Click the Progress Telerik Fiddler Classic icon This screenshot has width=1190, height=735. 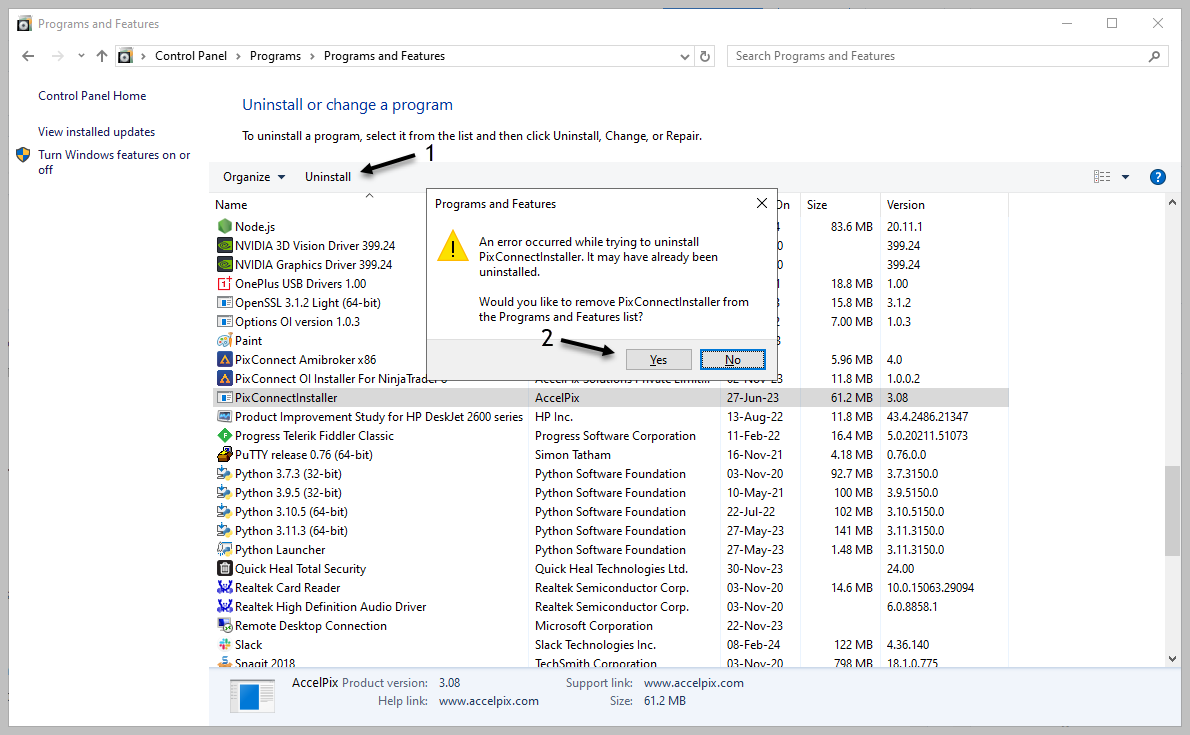coord(225,435)
